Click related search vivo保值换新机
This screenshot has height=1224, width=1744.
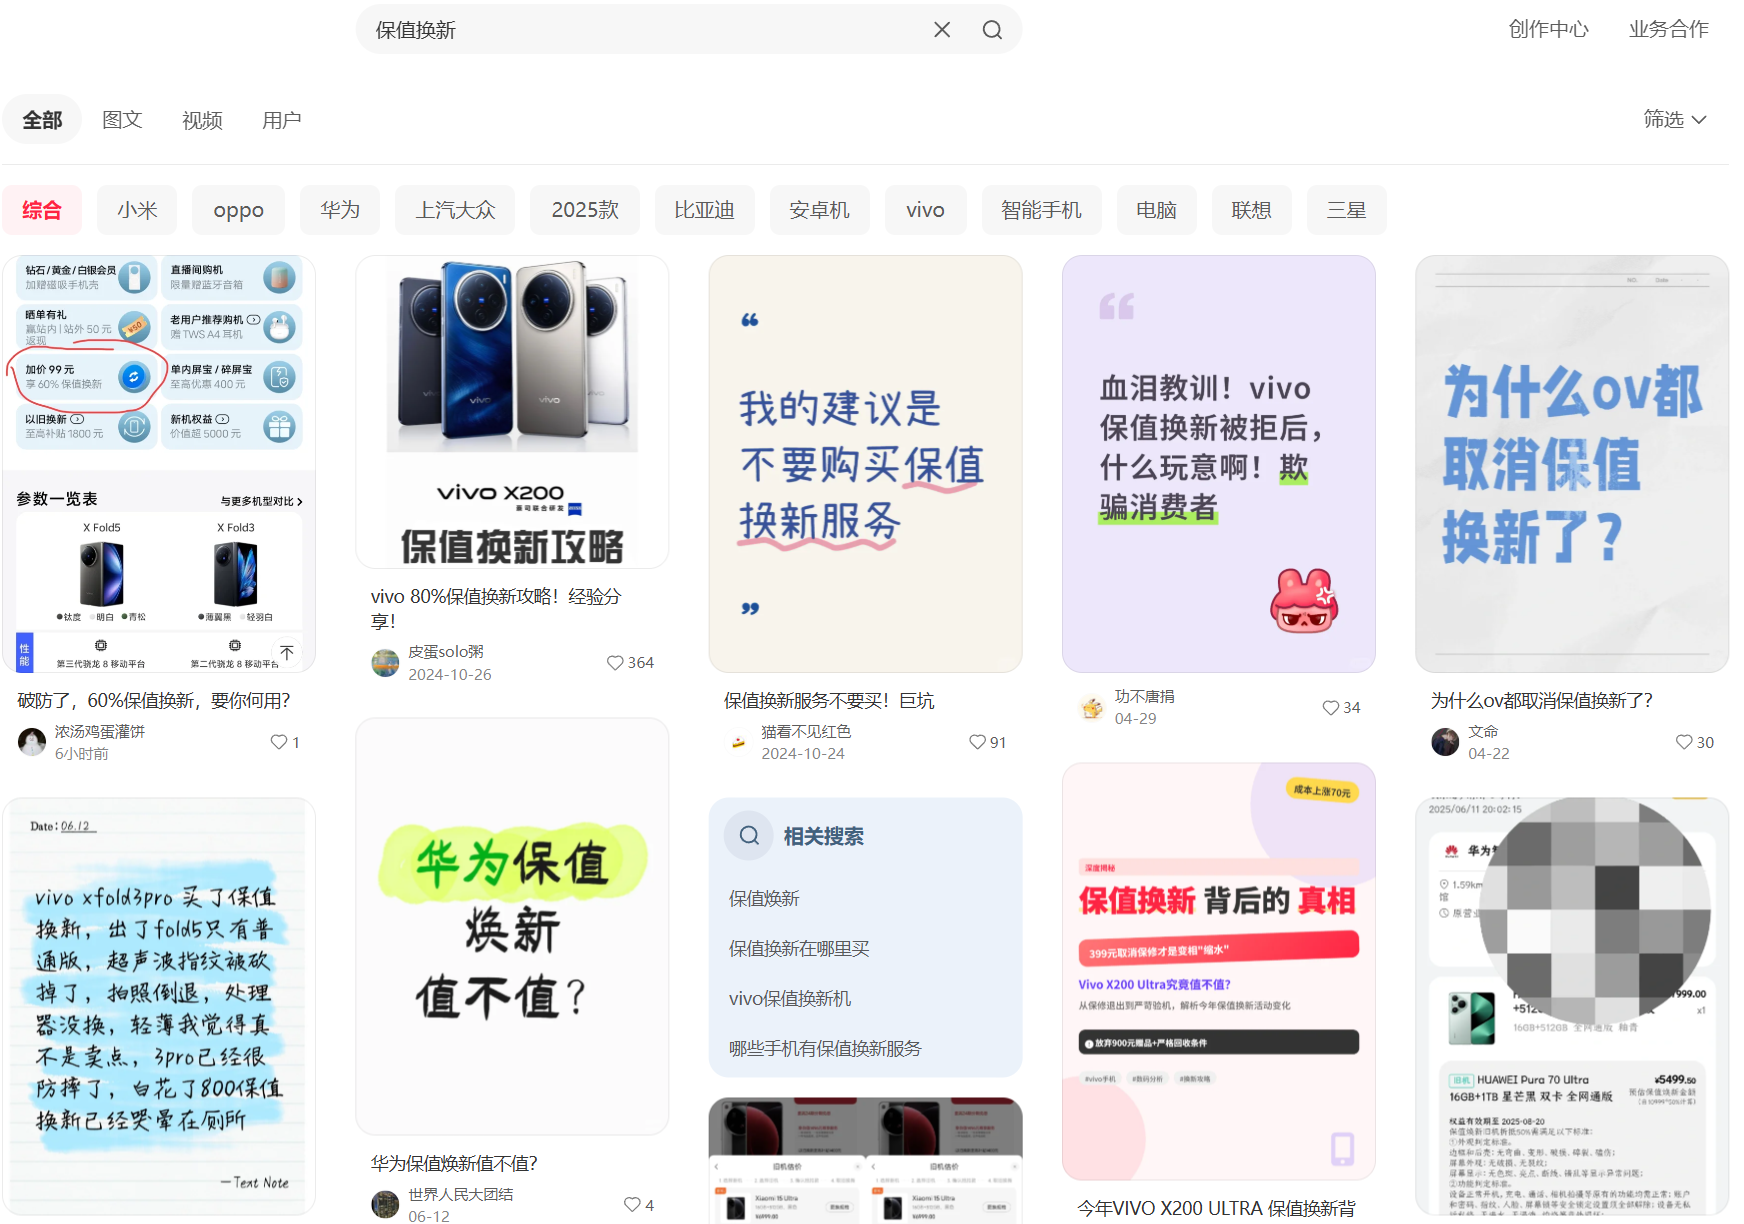790,998
